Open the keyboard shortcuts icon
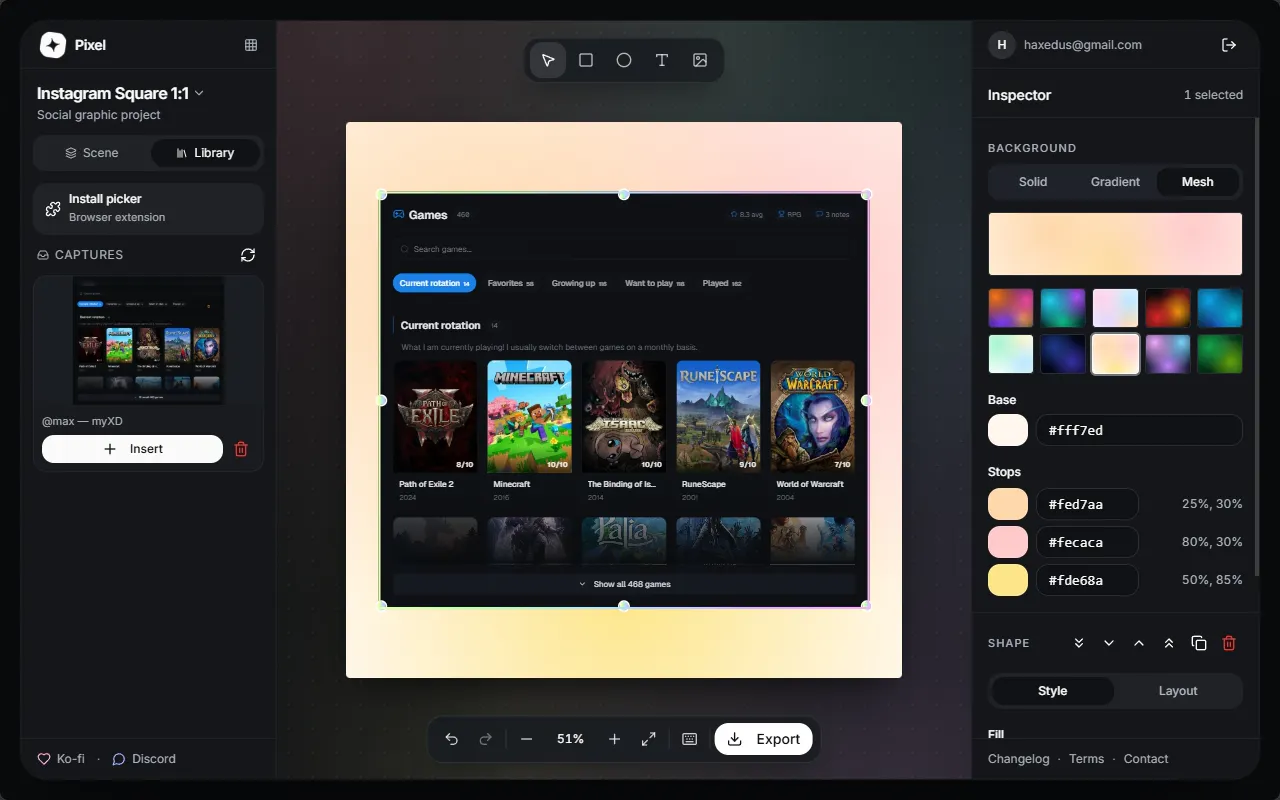 (689, 739)
